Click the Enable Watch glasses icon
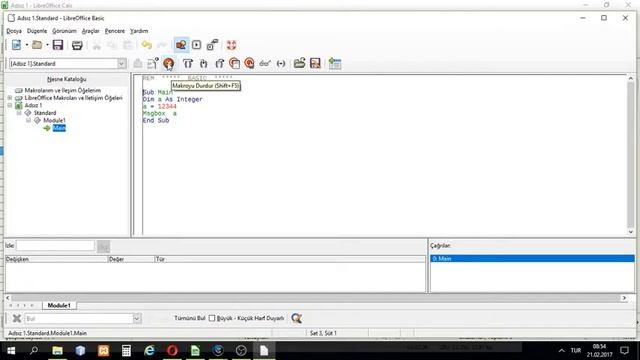Screen dimensions: 640x360 pyautogui.click(x=265, y=63)
